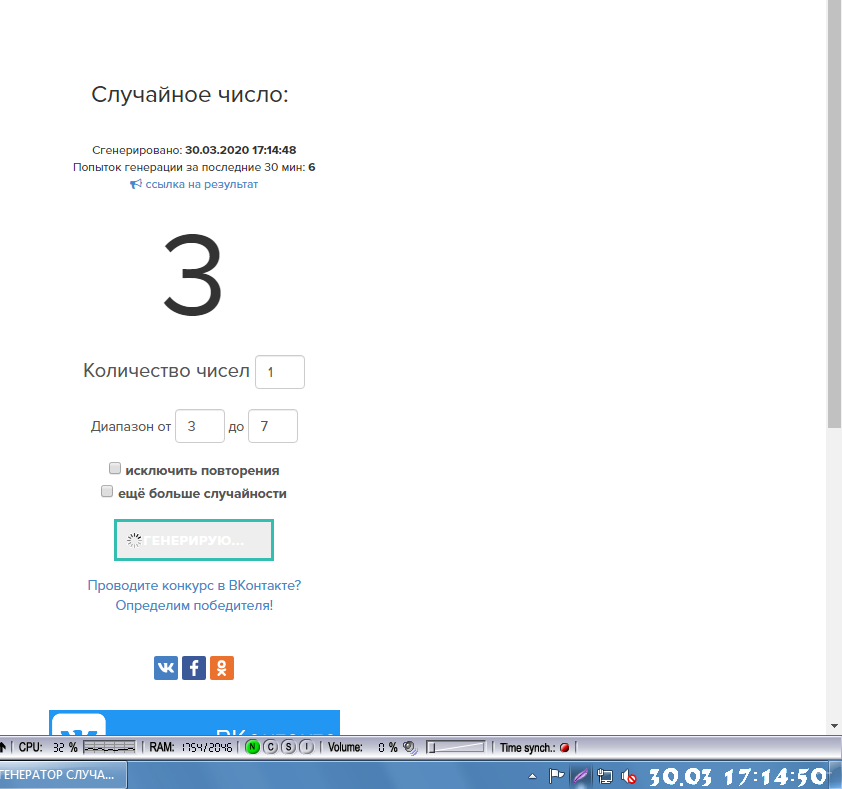Open the «ГЕНЕРАТОР СЛУЧА...» taskbar window button
This screenshot has width=842, height=789.
[63, 775]
